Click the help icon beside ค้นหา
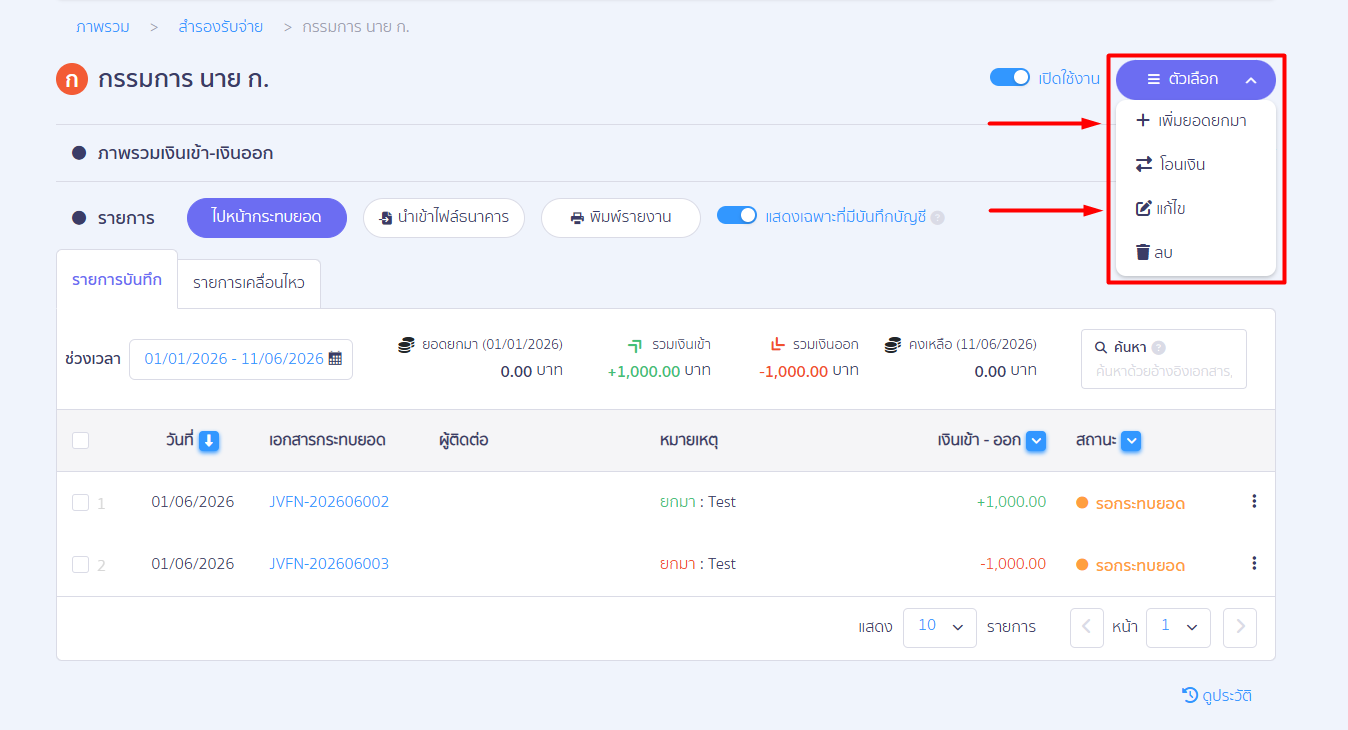Viewport: 1348px width, 730px height. [1158, 348]
